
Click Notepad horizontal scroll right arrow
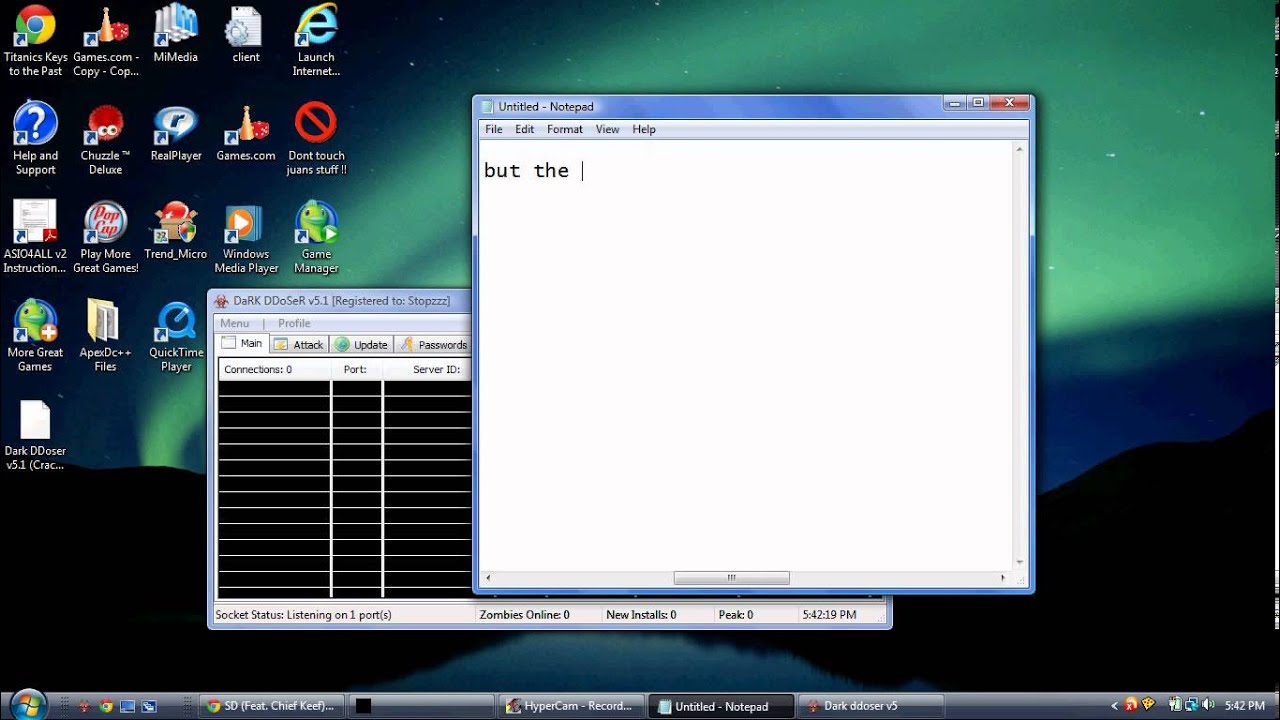pos(1003,578)
